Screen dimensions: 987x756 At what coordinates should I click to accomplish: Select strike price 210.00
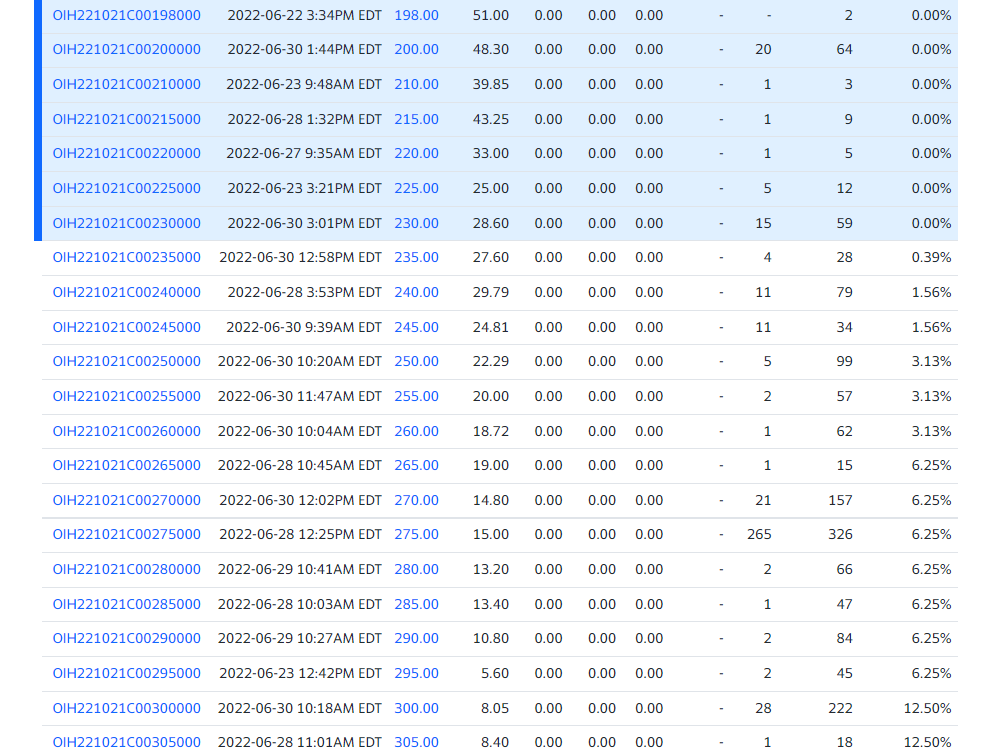click(x=417, y=84)
